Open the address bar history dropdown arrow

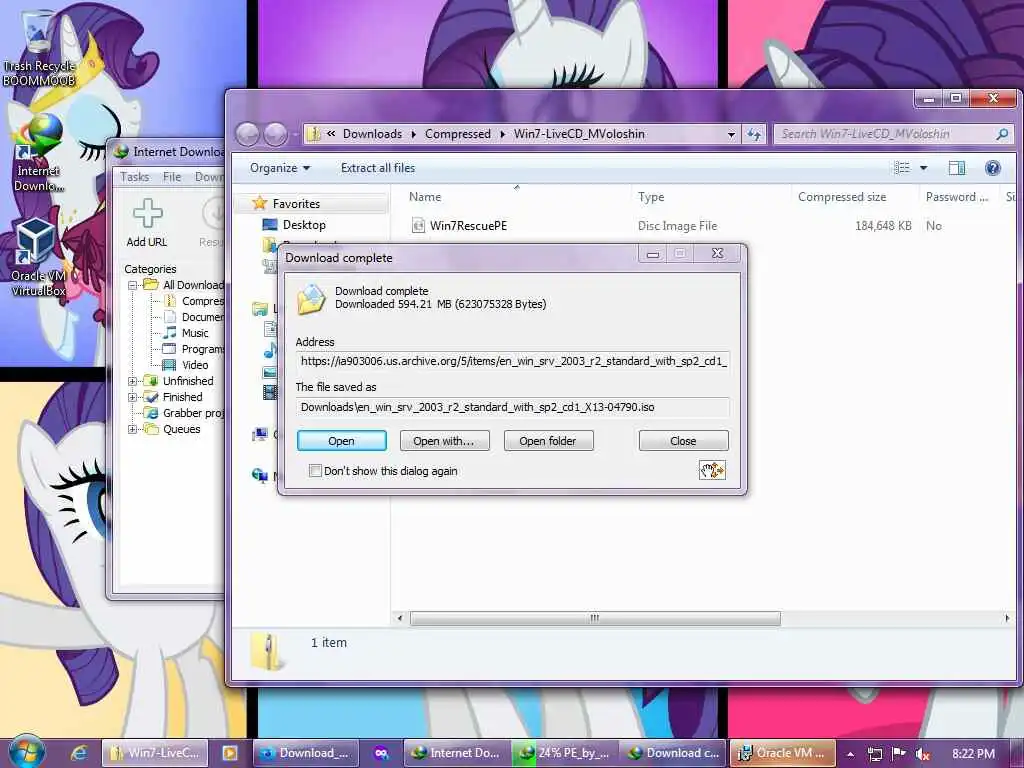click(x=731, y=135)
